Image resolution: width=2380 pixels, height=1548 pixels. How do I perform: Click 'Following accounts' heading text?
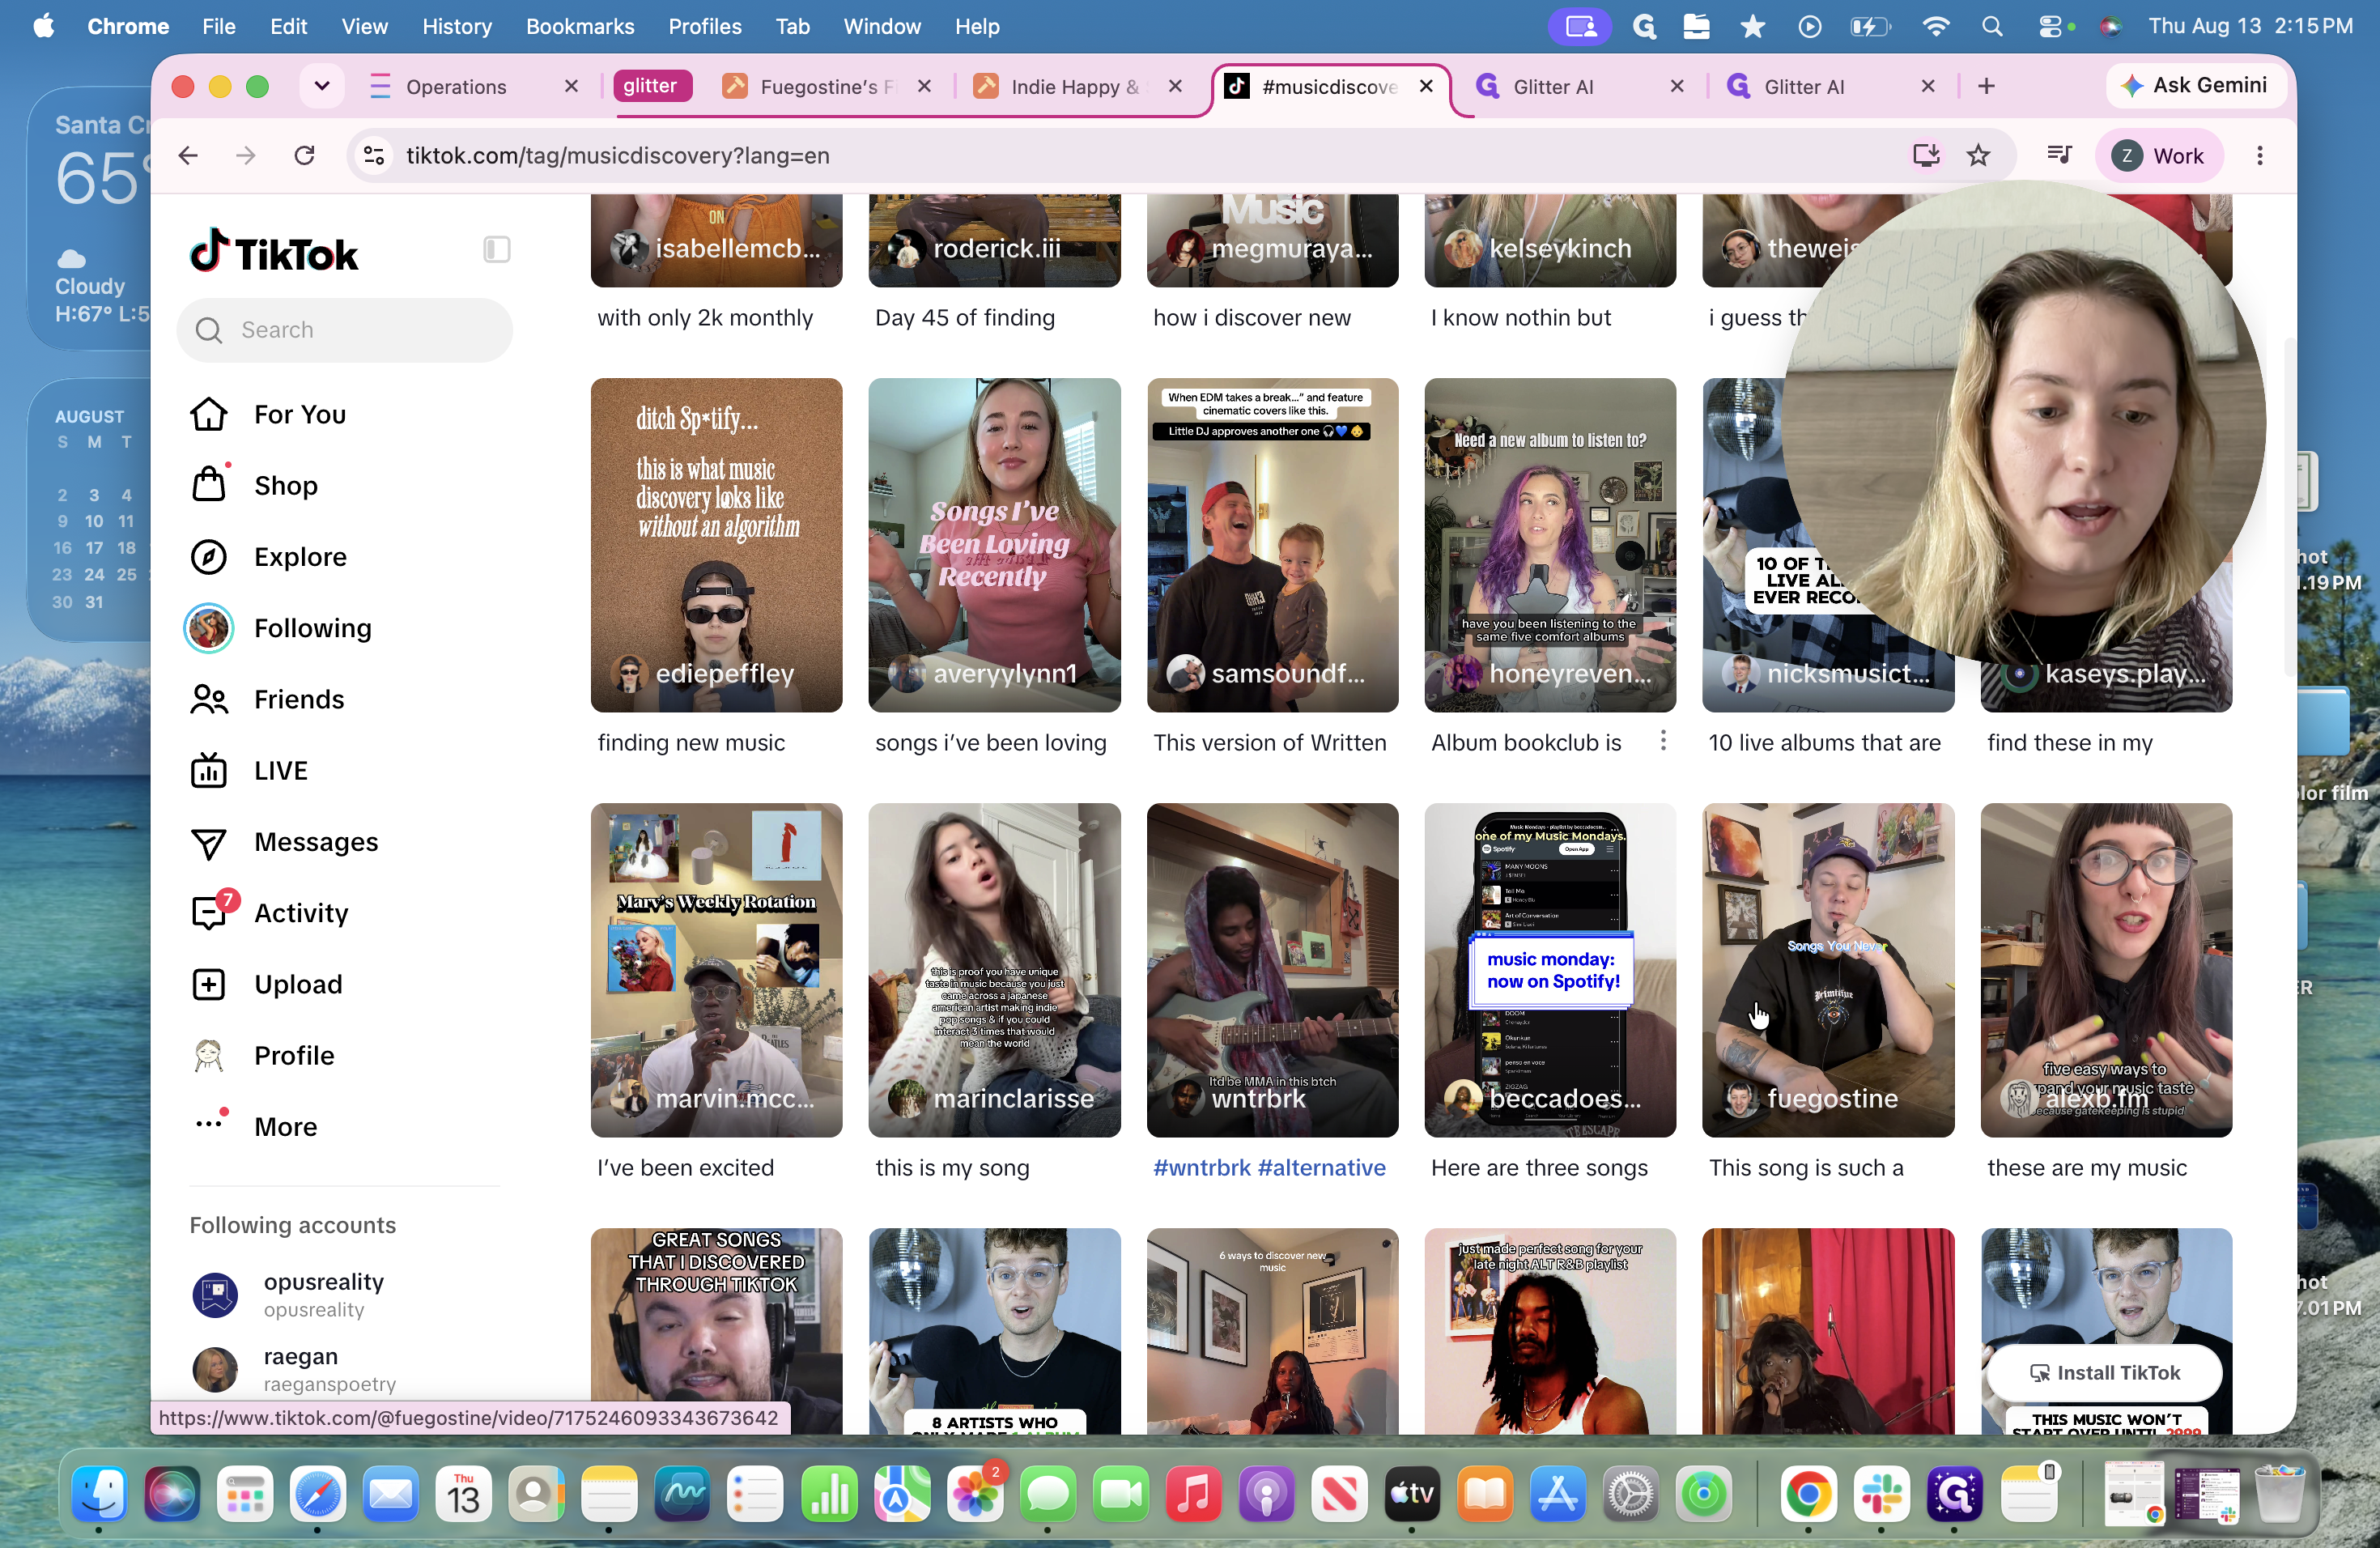[x=293, y=1225]
